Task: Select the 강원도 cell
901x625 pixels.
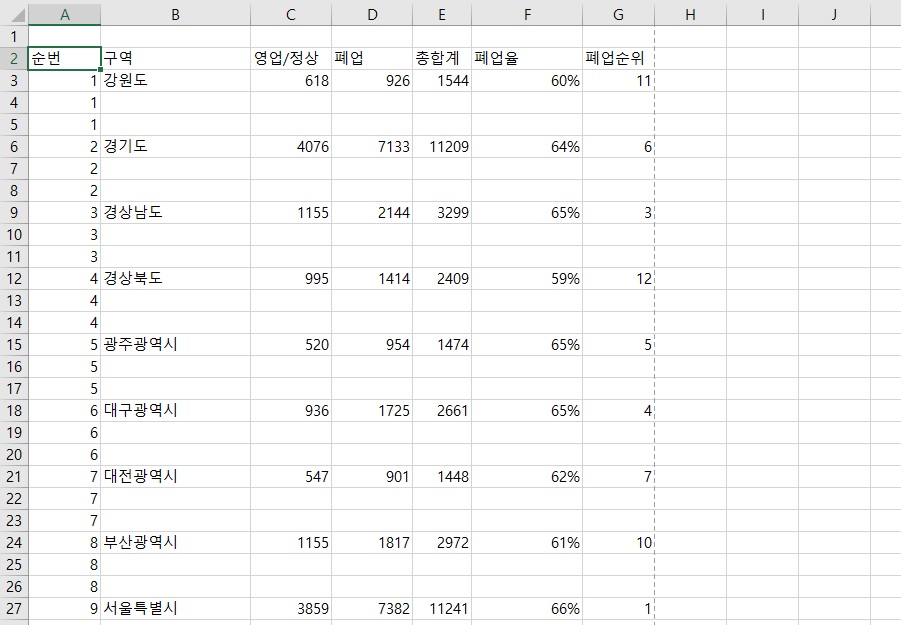Action: click(x=175, y=80)
